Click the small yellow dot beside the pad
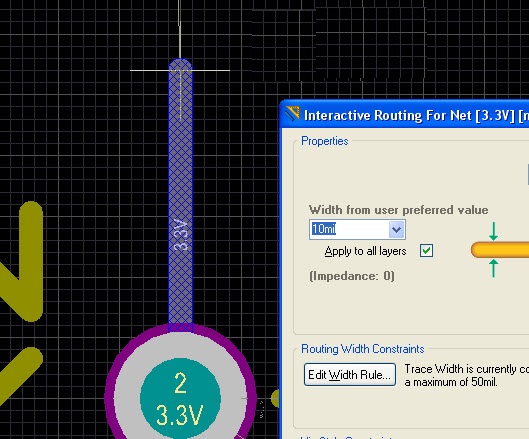Screen dimensions: 529x439 click(x=275, y=398)
